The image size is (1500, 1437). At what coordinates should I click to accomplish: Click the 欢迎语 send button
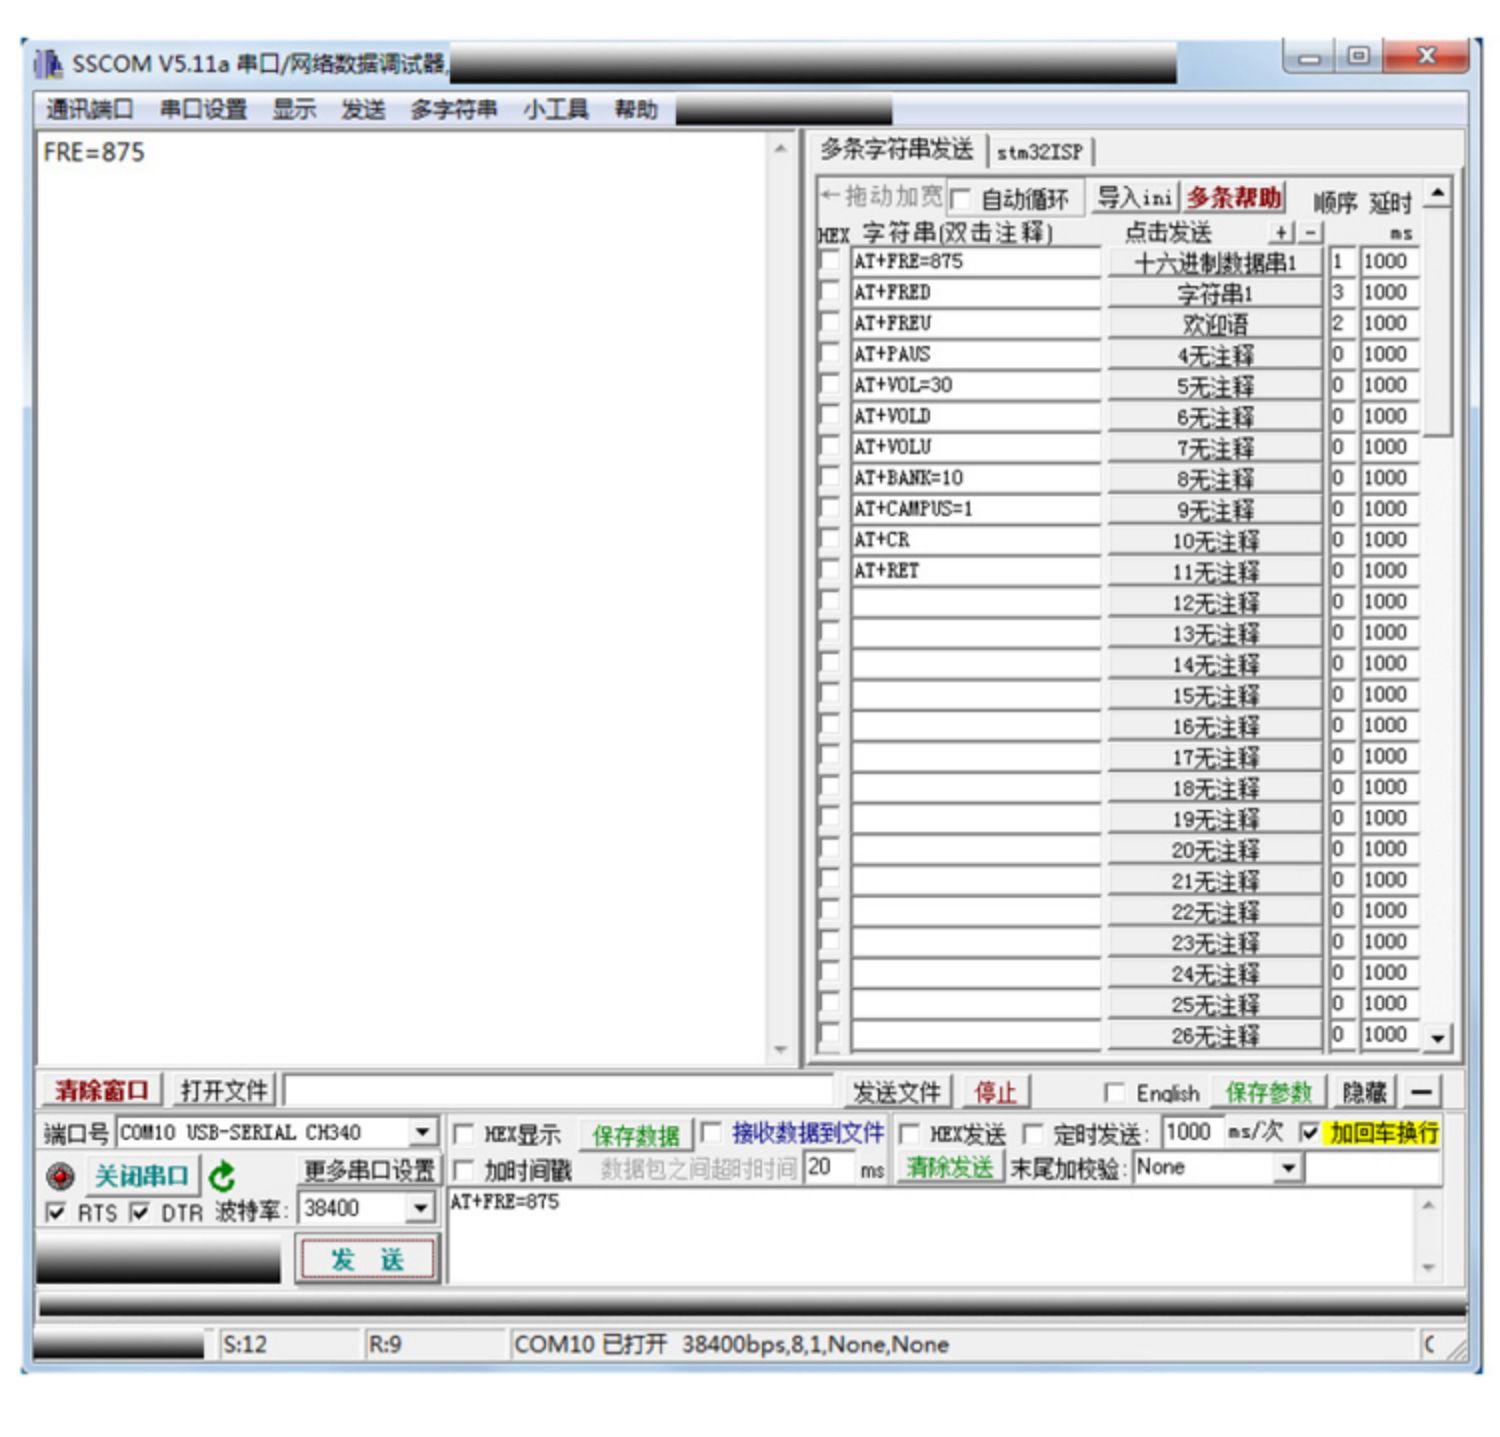tap(1214, 325)
